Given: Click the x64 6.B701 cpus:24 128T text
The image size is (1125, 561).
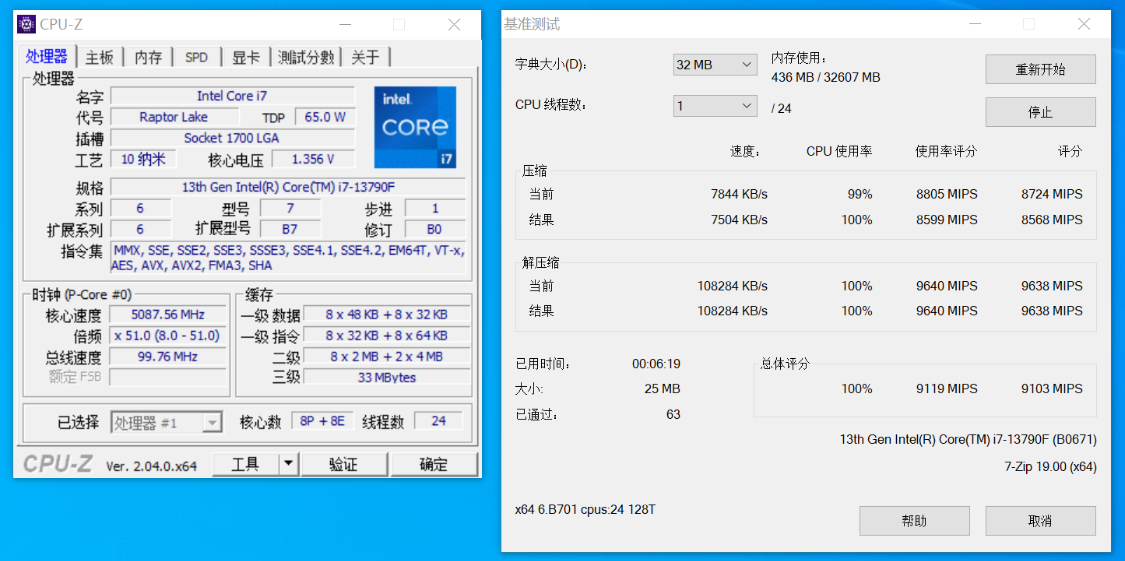Looking at the screenshot, I should [585, 510].
